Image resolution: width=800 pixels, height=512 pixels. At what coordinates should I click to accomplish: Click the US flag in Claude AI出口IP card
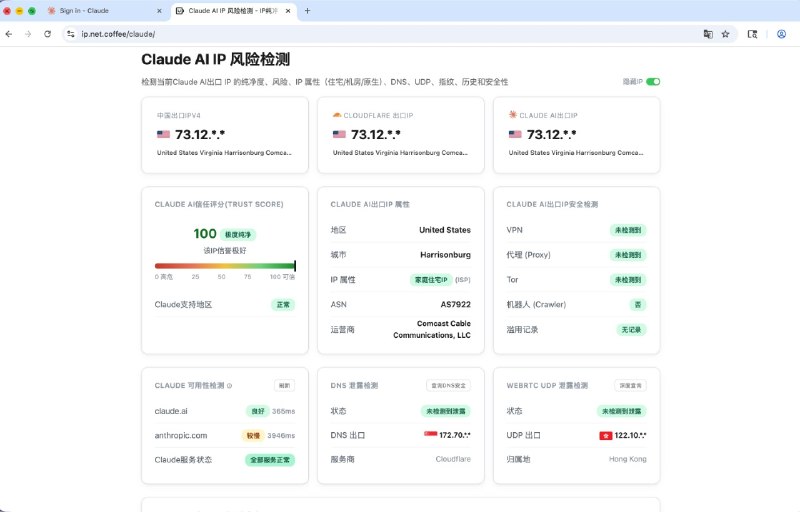pos(515,134)
